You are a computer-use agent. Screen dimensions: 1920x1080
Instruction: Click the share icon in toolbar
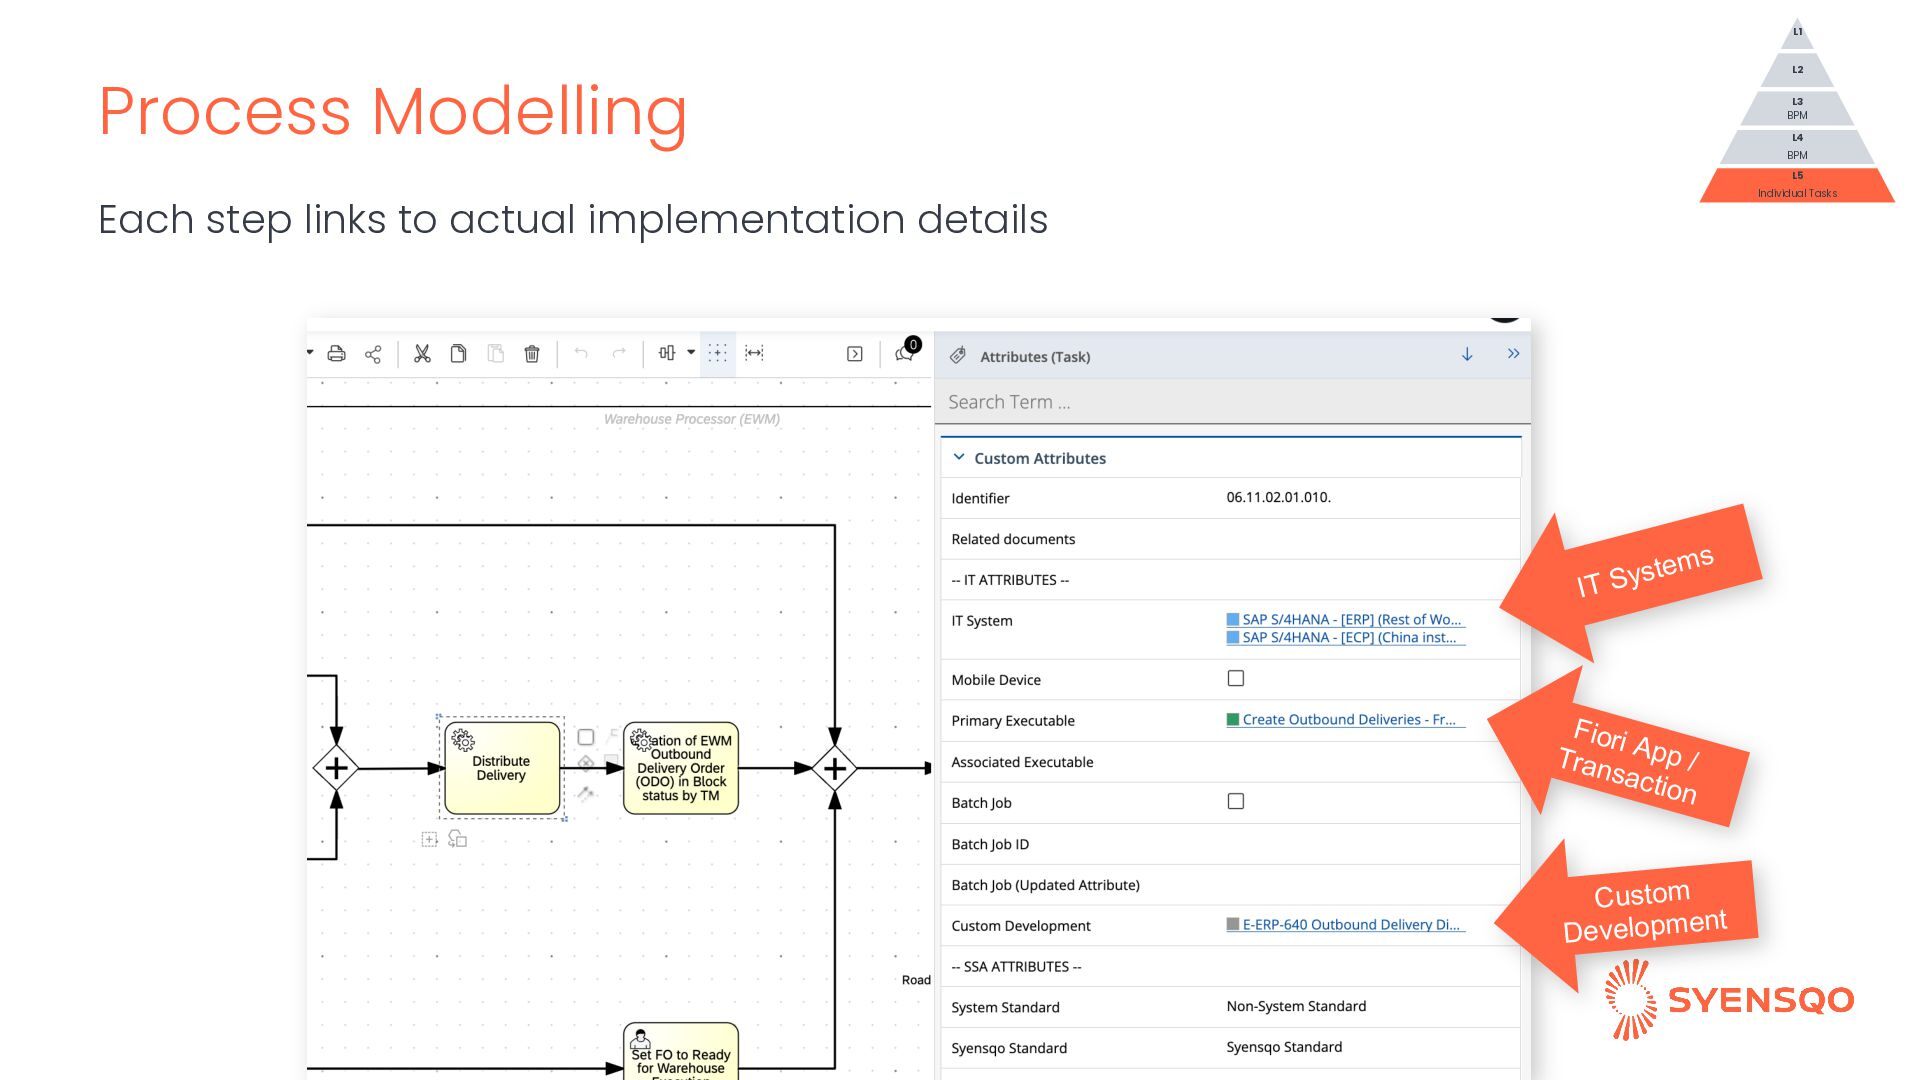click(x=373, y=354)
